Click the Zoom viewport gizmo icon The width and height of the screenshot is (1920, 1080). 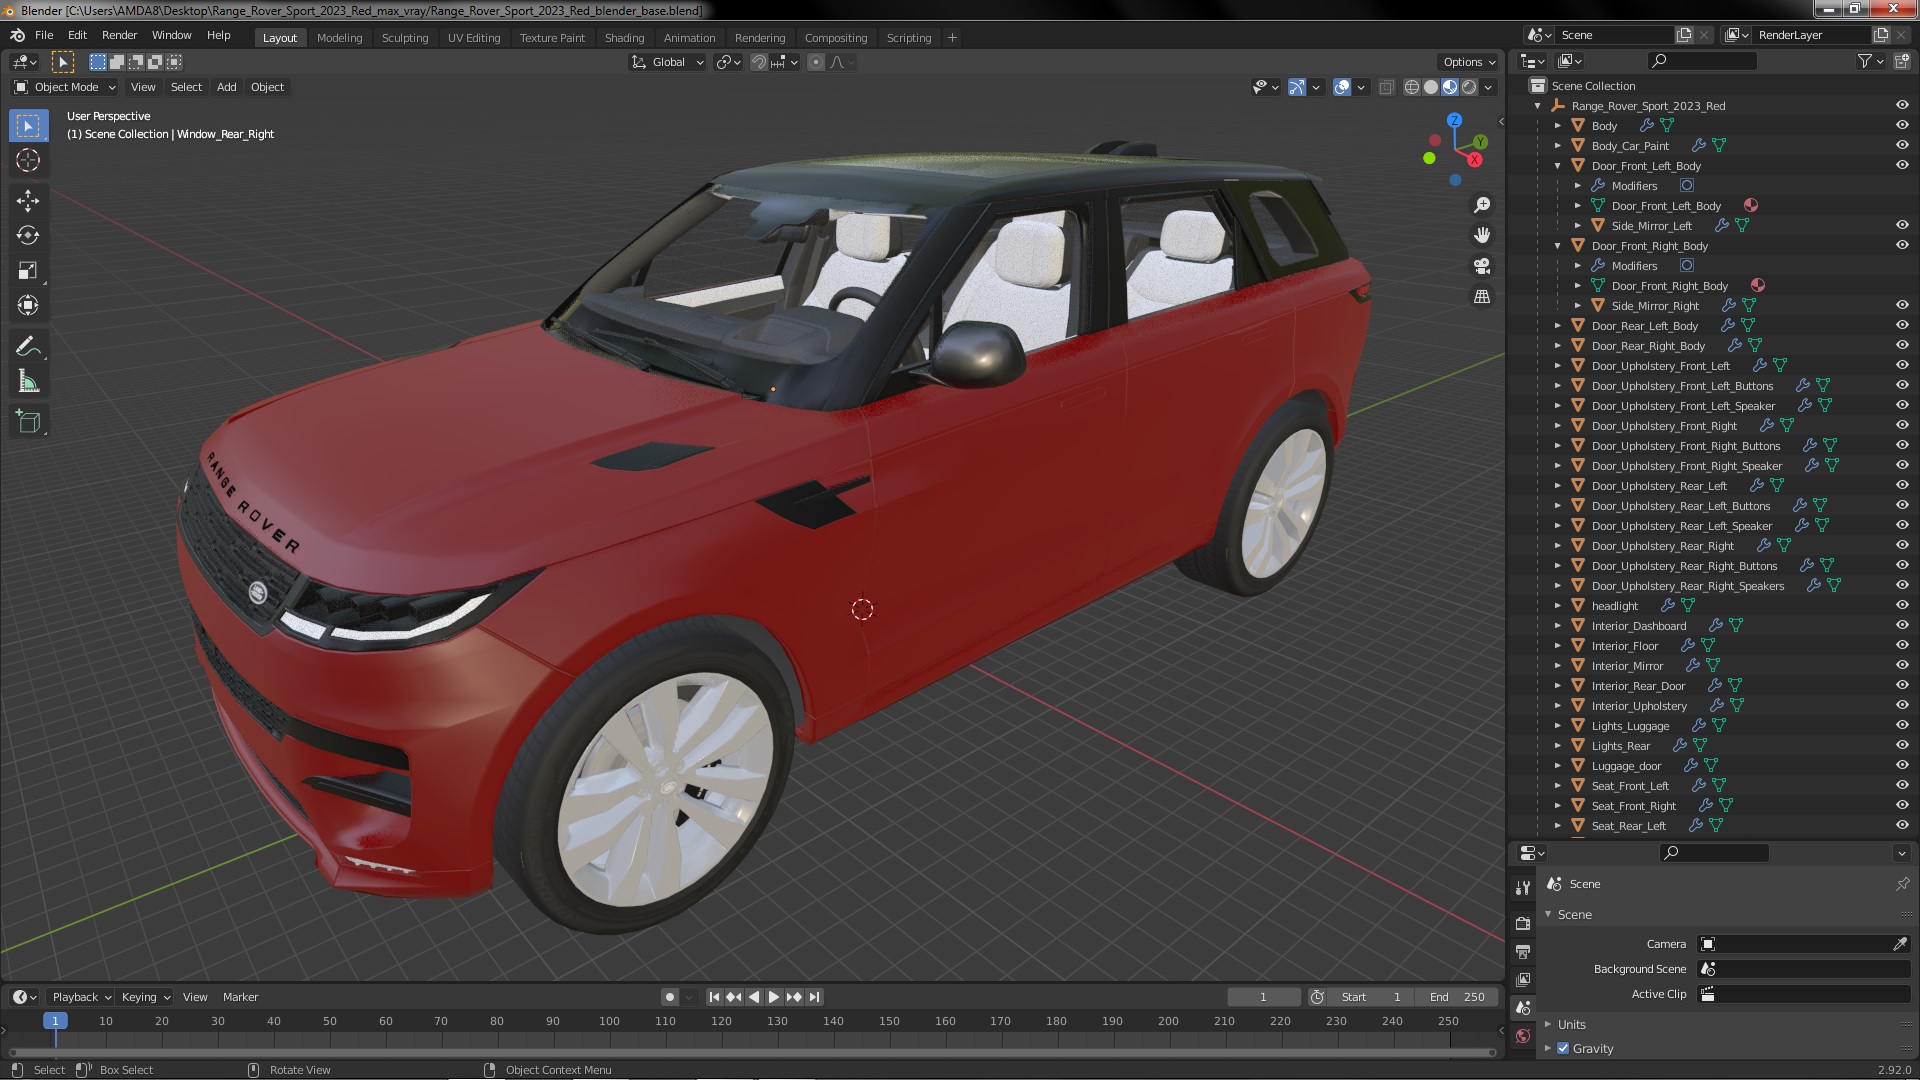1482,204
